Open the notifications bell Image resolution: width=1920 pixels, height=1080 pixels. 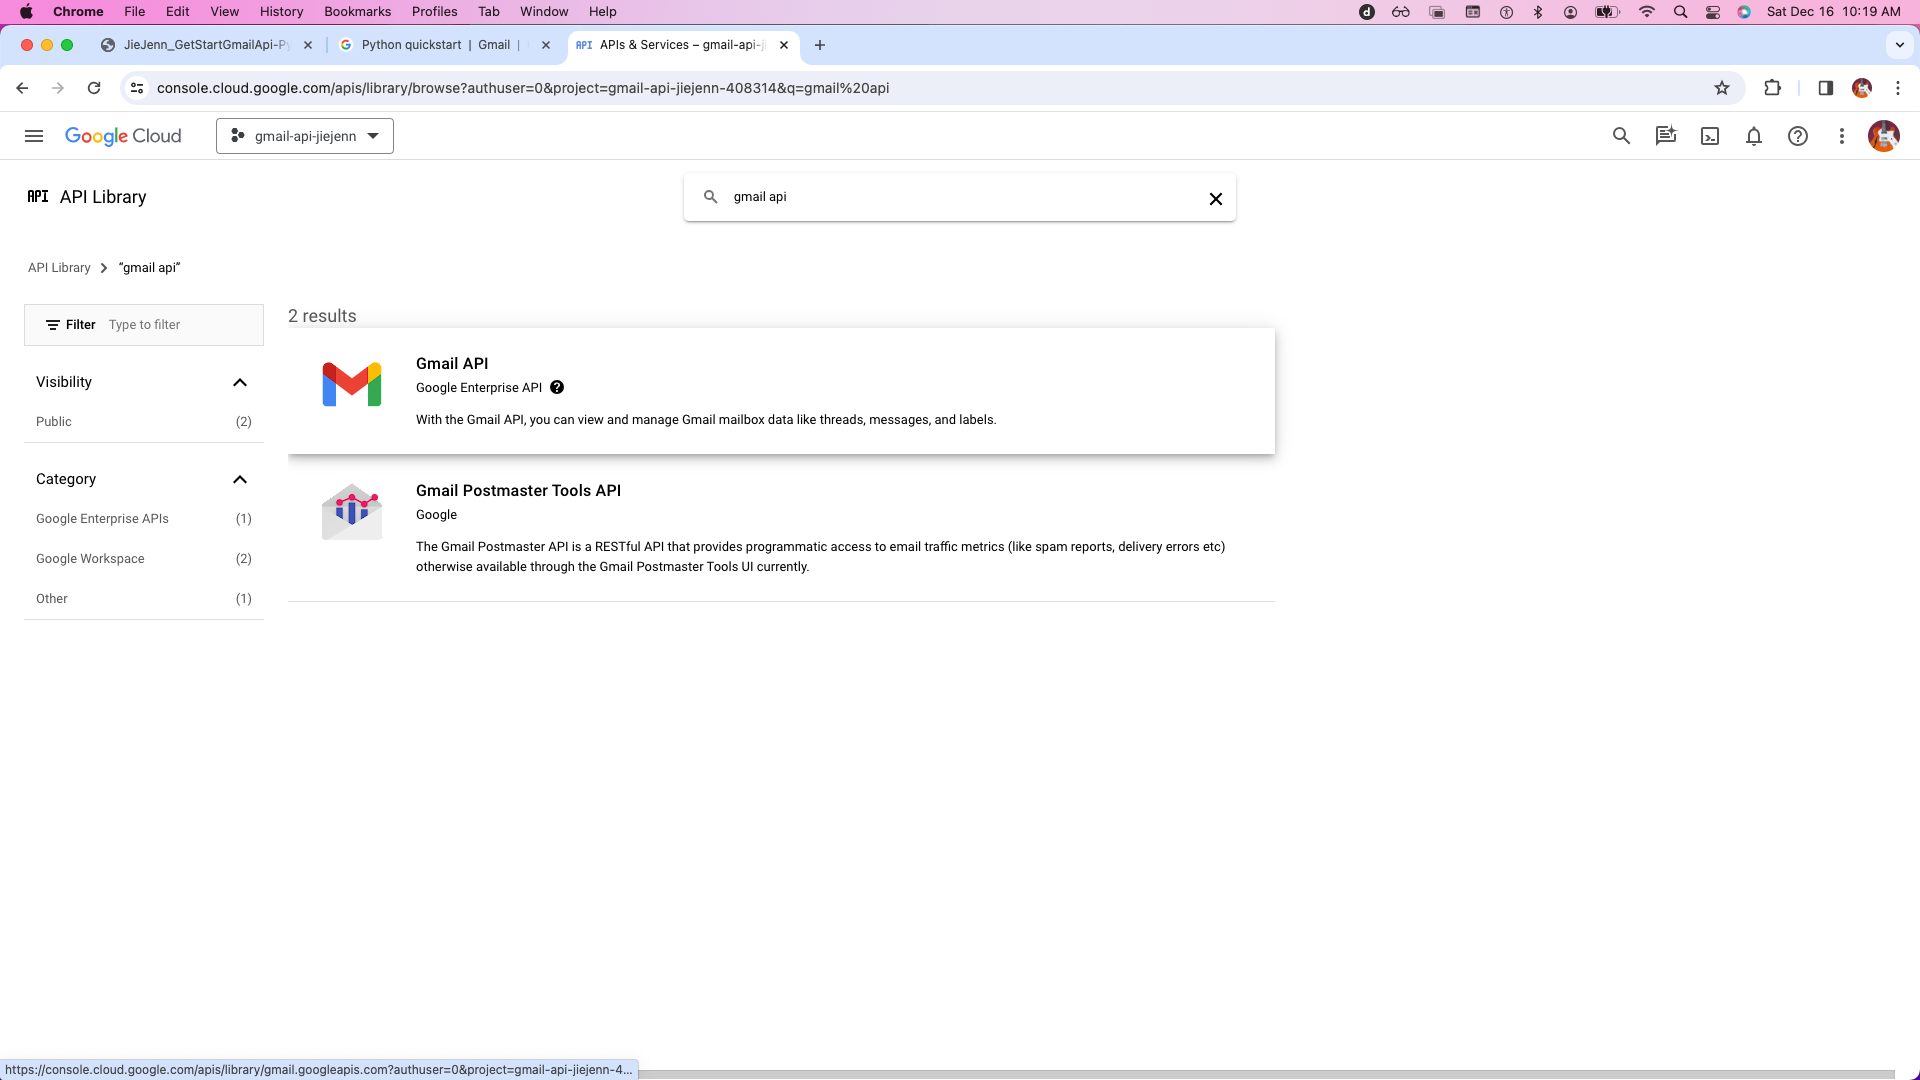[x=1754, y=136]
